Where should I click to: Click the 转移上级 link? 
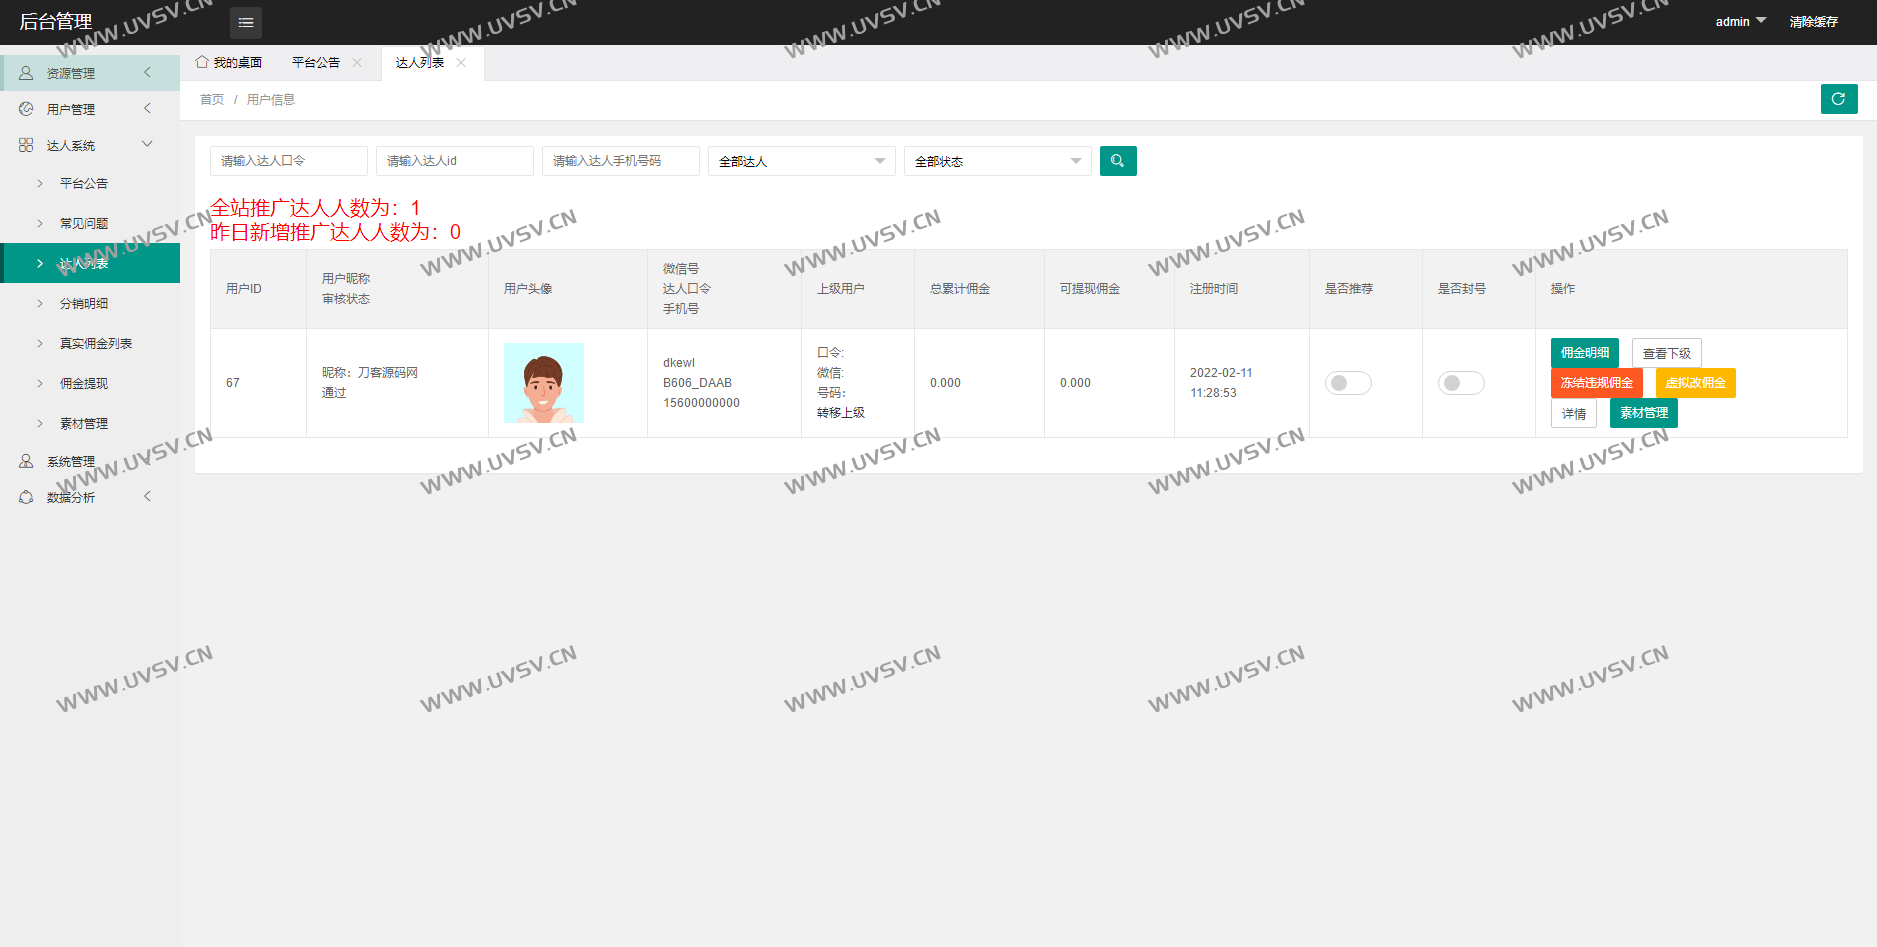pyautogui.click(x=841, y=413)
